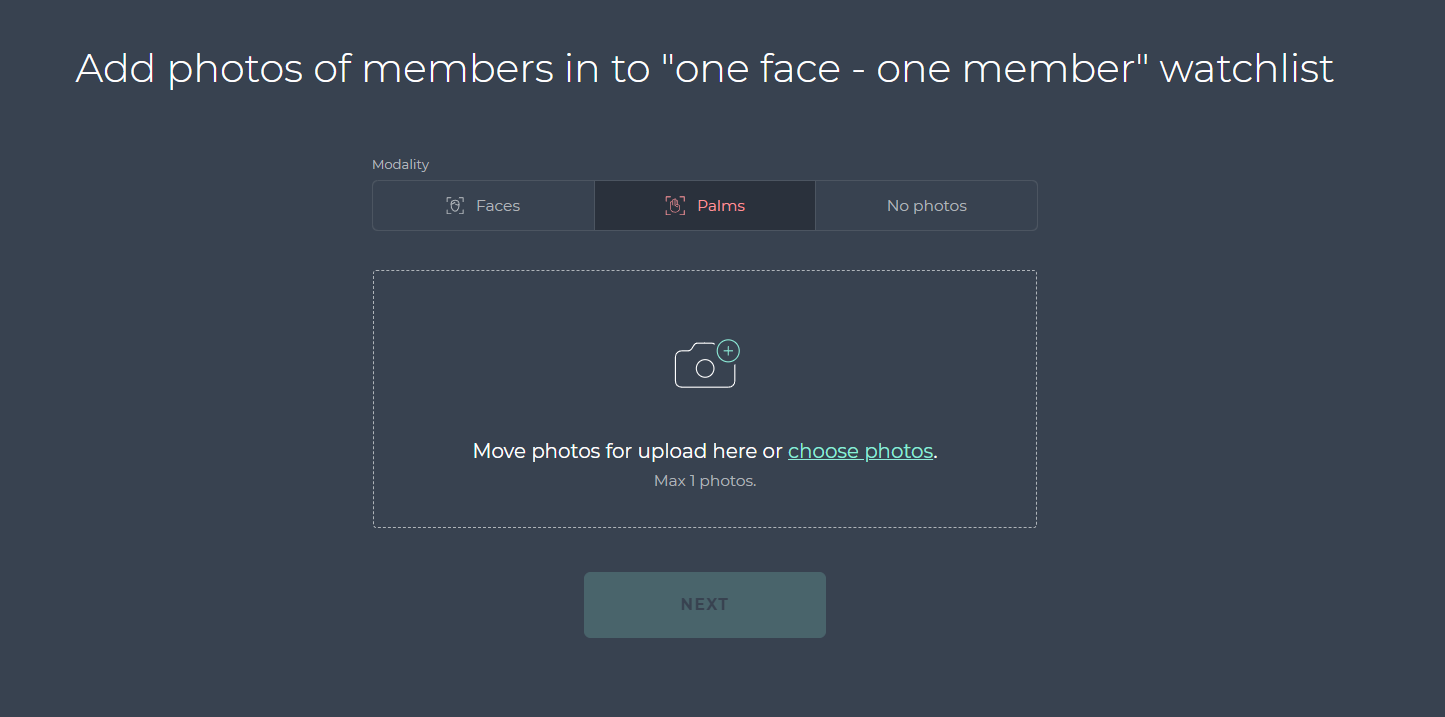Viewport: 1445px width, 717px height.
Task: Click inside the dashed upload drop zone
Action: point(705,399)
